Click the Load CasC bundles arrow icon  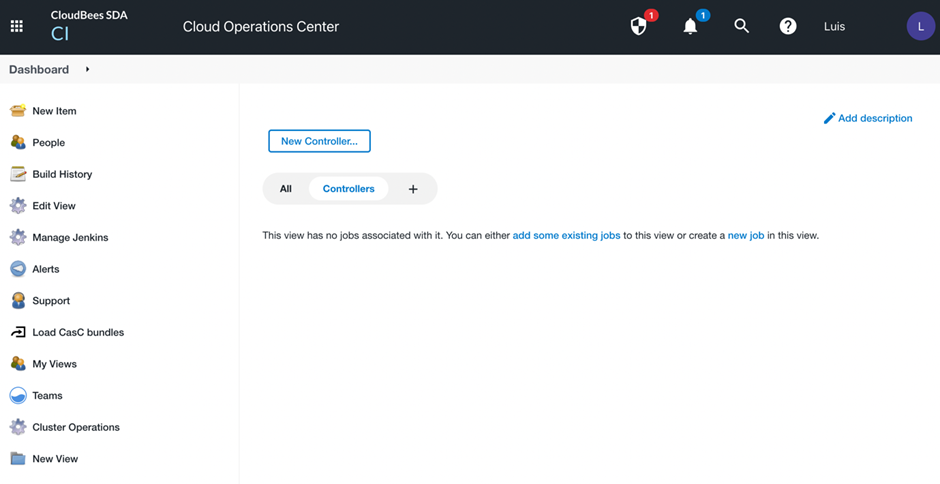pyautogui.click(x=18, y=332)
